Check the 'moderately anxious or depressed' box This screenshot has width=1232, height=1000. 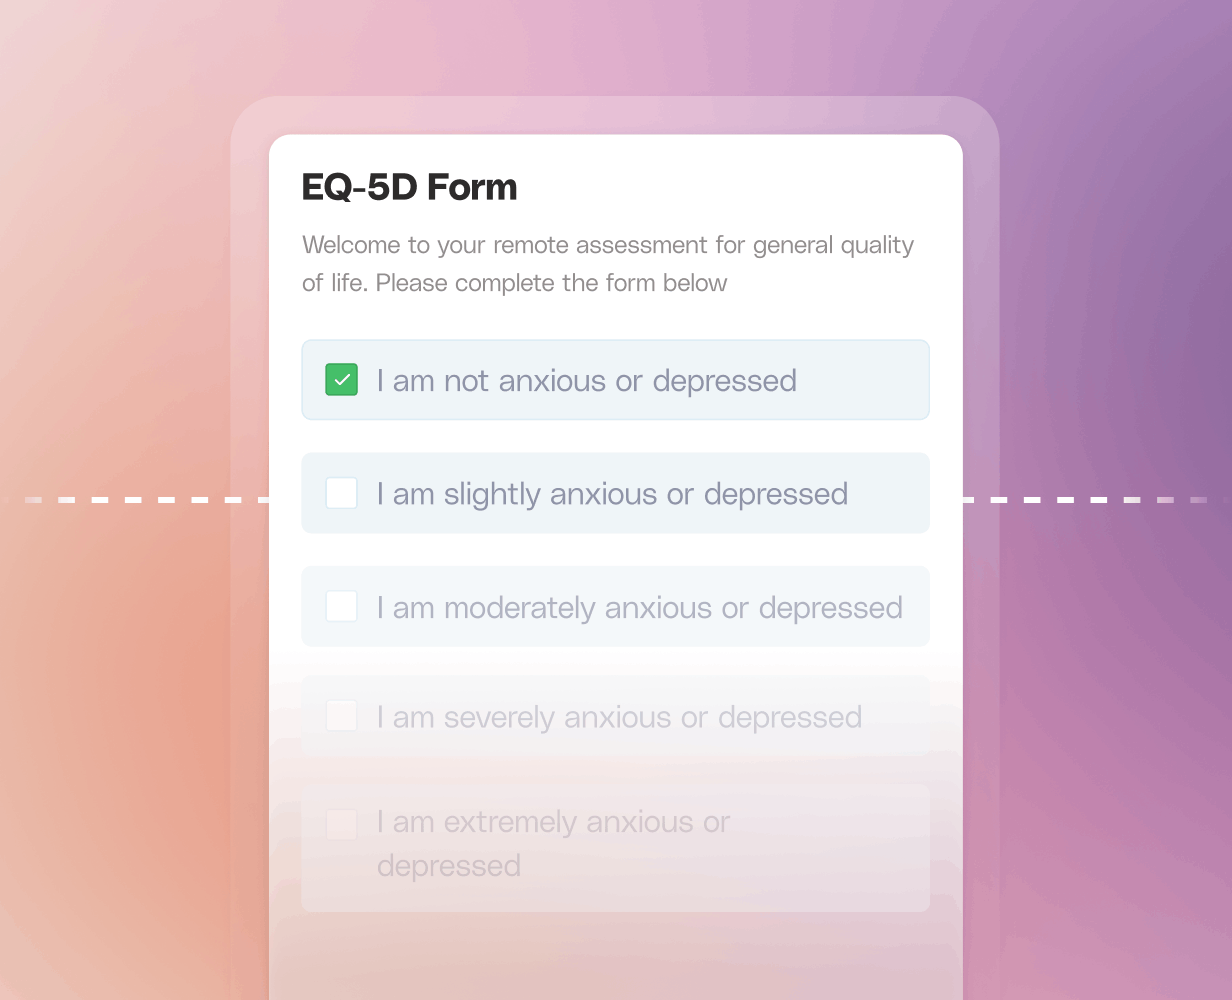341,606
